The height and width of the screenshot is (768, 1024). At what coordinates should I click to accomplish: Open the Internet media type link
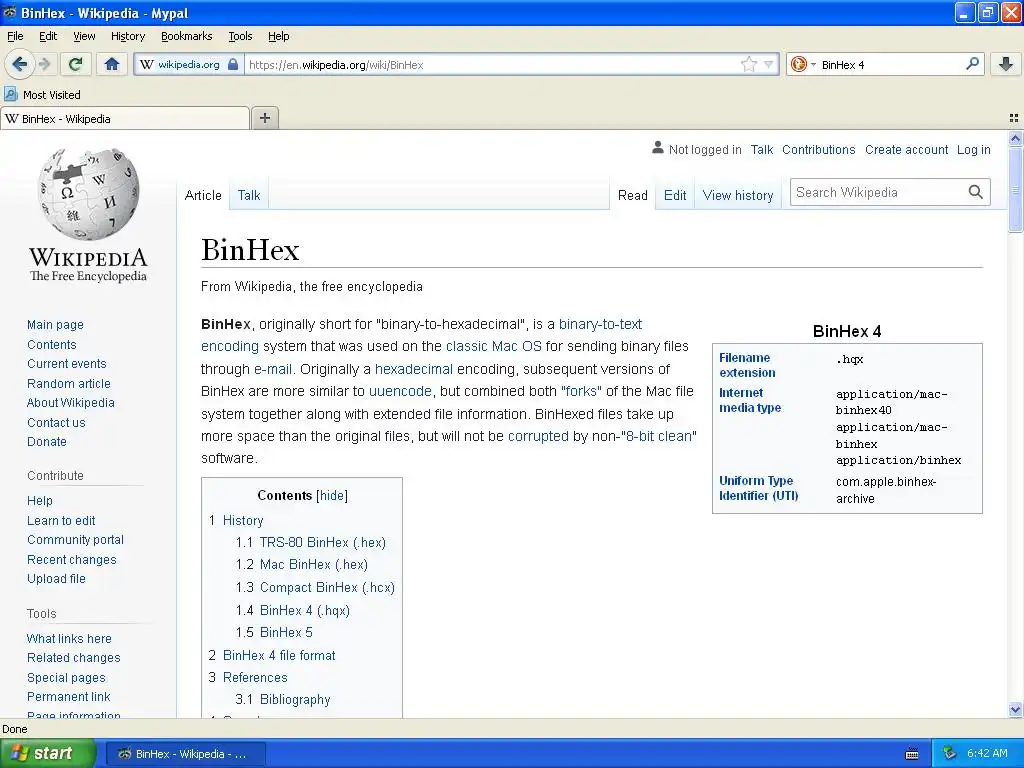pos(750,400)
